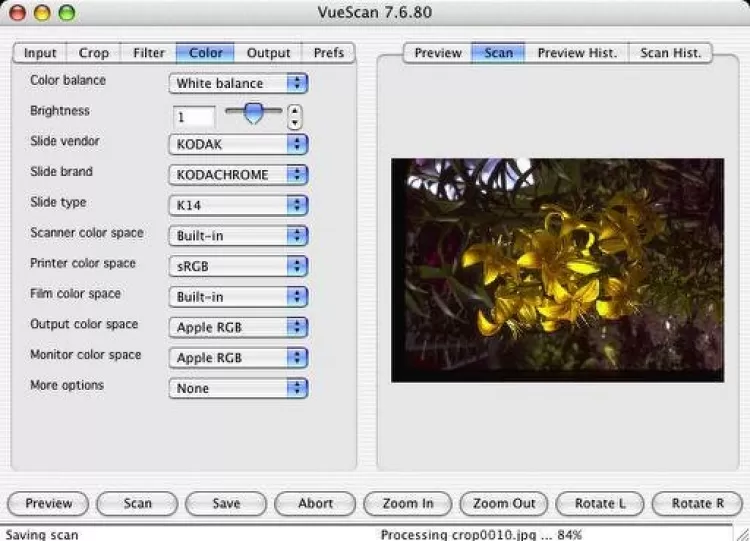Click the Brightness slider handle
Viewport: 750px width, 541px height.
(254, 113)
